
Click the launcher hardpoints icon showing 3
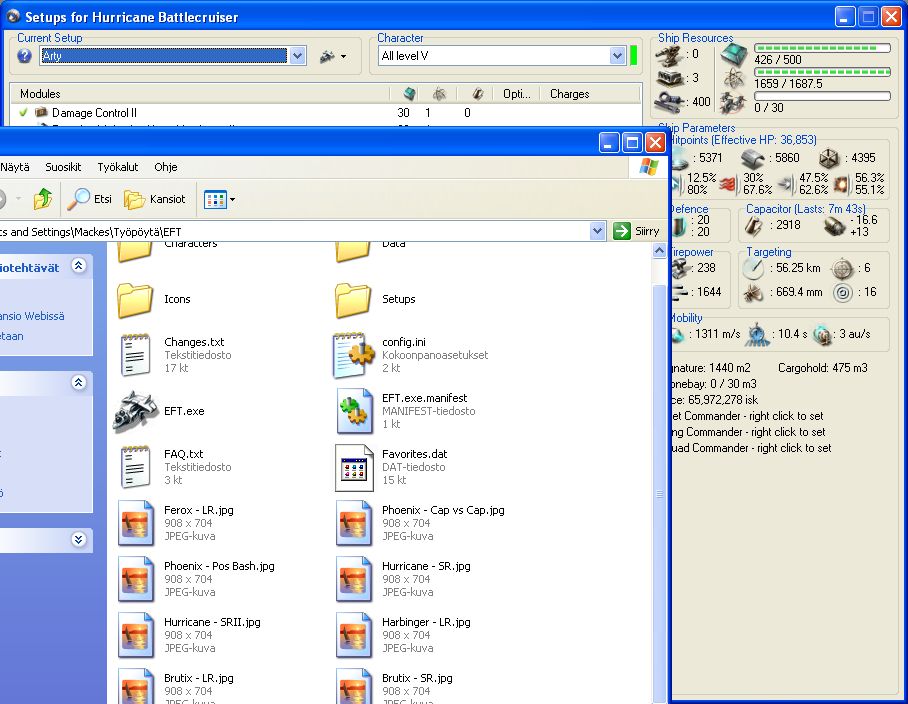(x=671, y=78)
